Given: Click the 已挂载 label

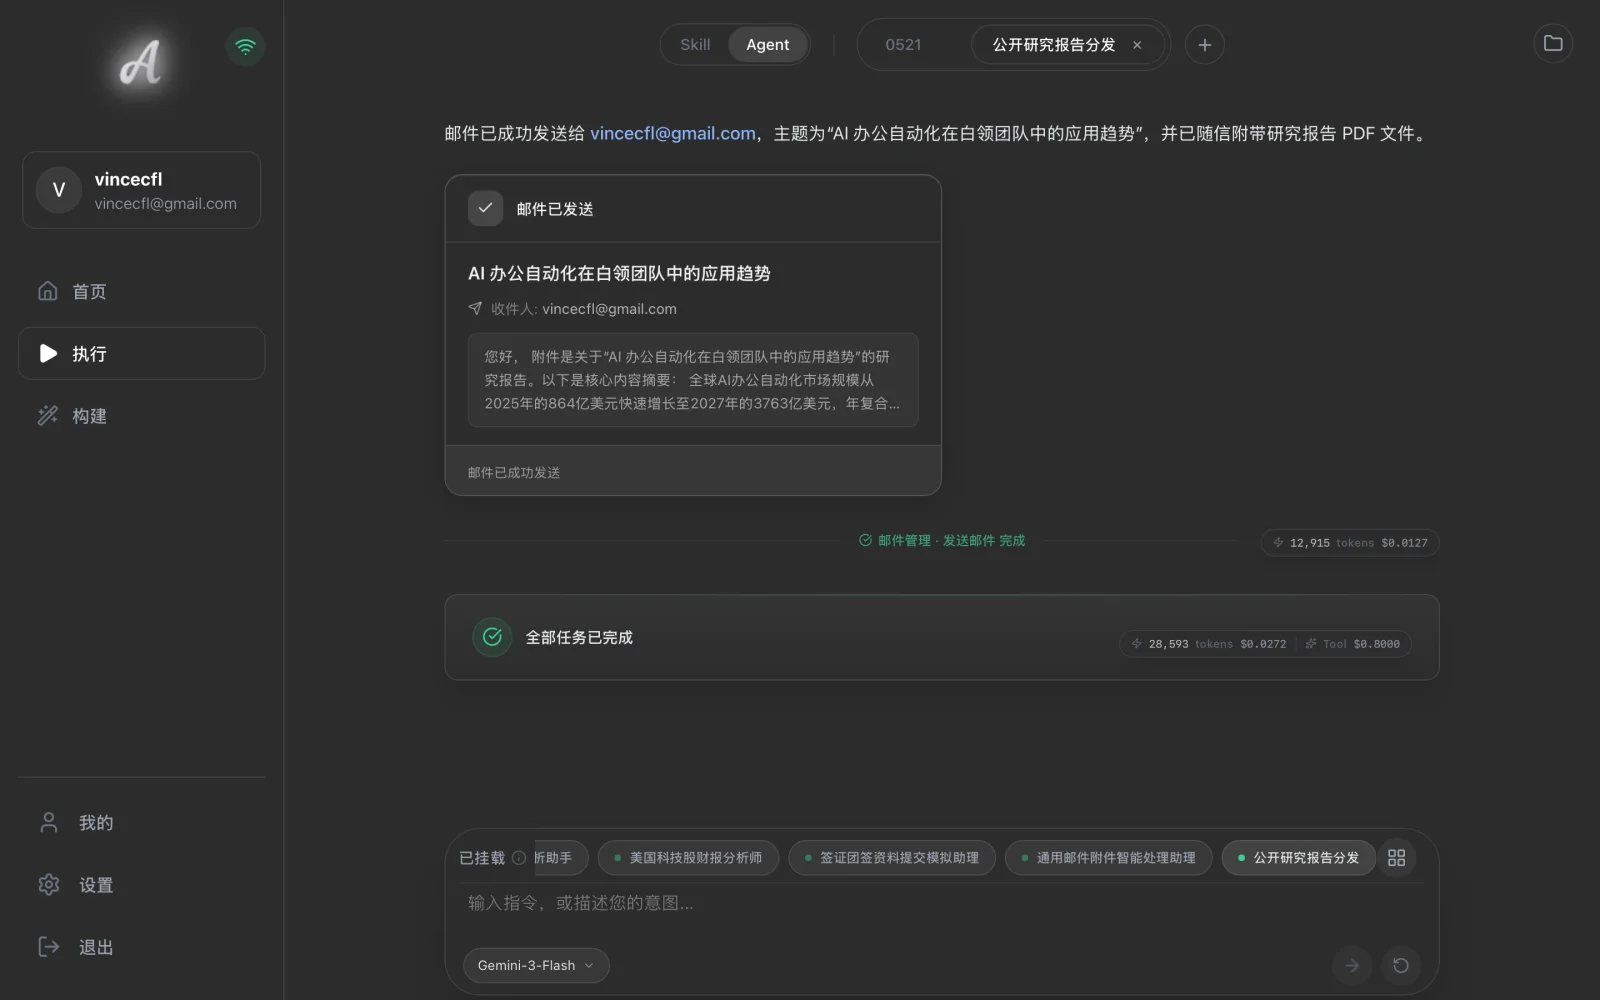Looking at the screenshot, I should (482, 858).
